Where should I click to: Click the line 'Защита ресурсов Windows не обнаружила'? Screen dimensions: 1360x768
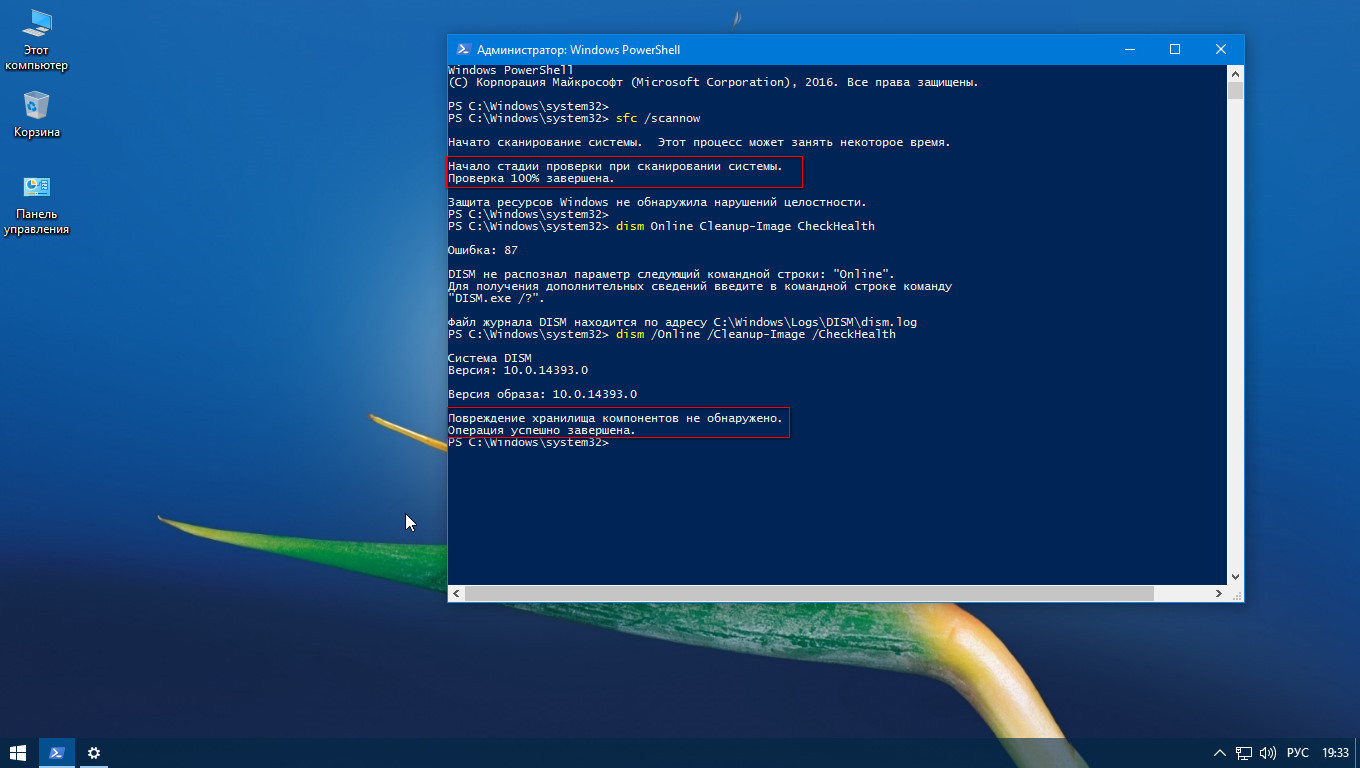pos(657,202)
